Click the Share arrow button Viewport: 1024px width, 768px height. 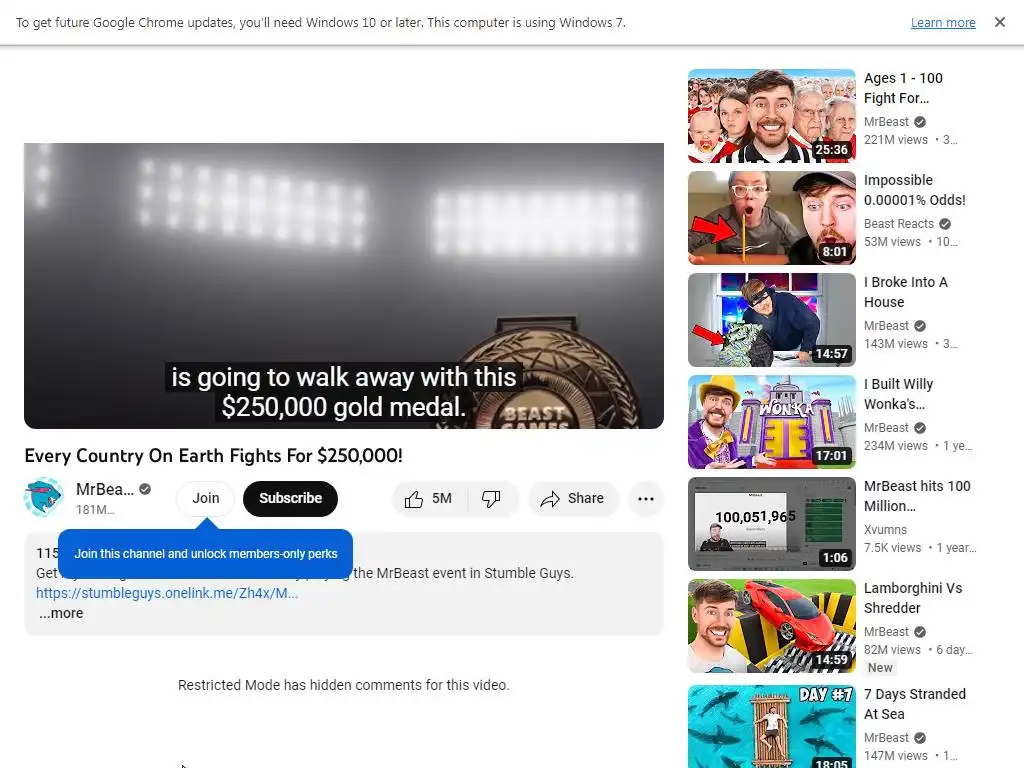pyautogui.click(x=573, y=499)
